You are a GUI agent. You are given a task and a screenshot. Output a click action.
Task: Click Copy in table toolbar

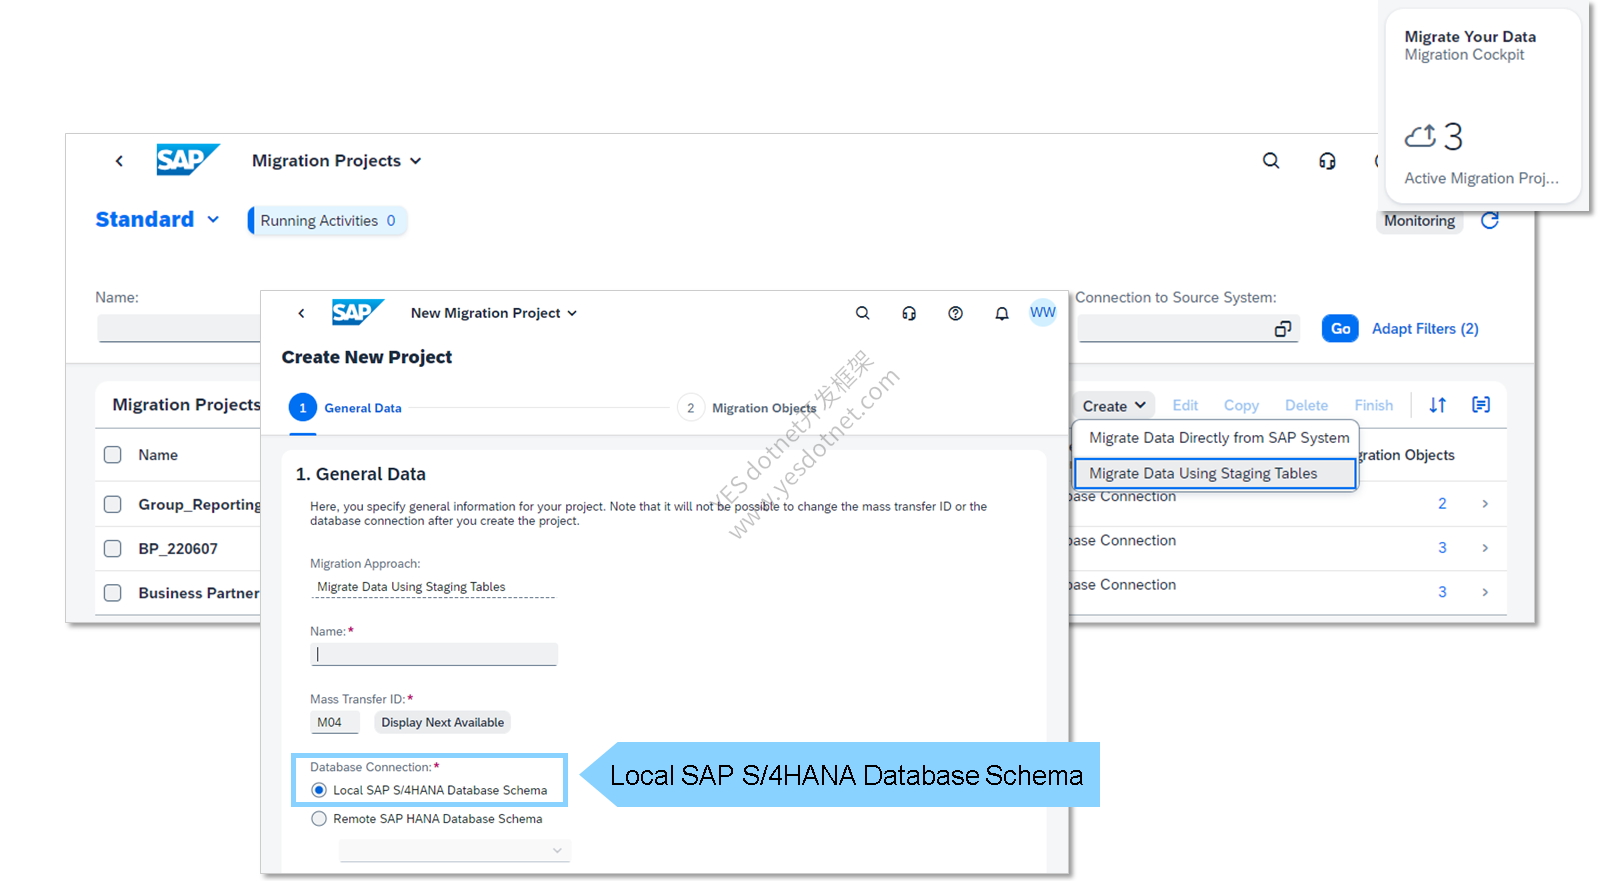1241,405
